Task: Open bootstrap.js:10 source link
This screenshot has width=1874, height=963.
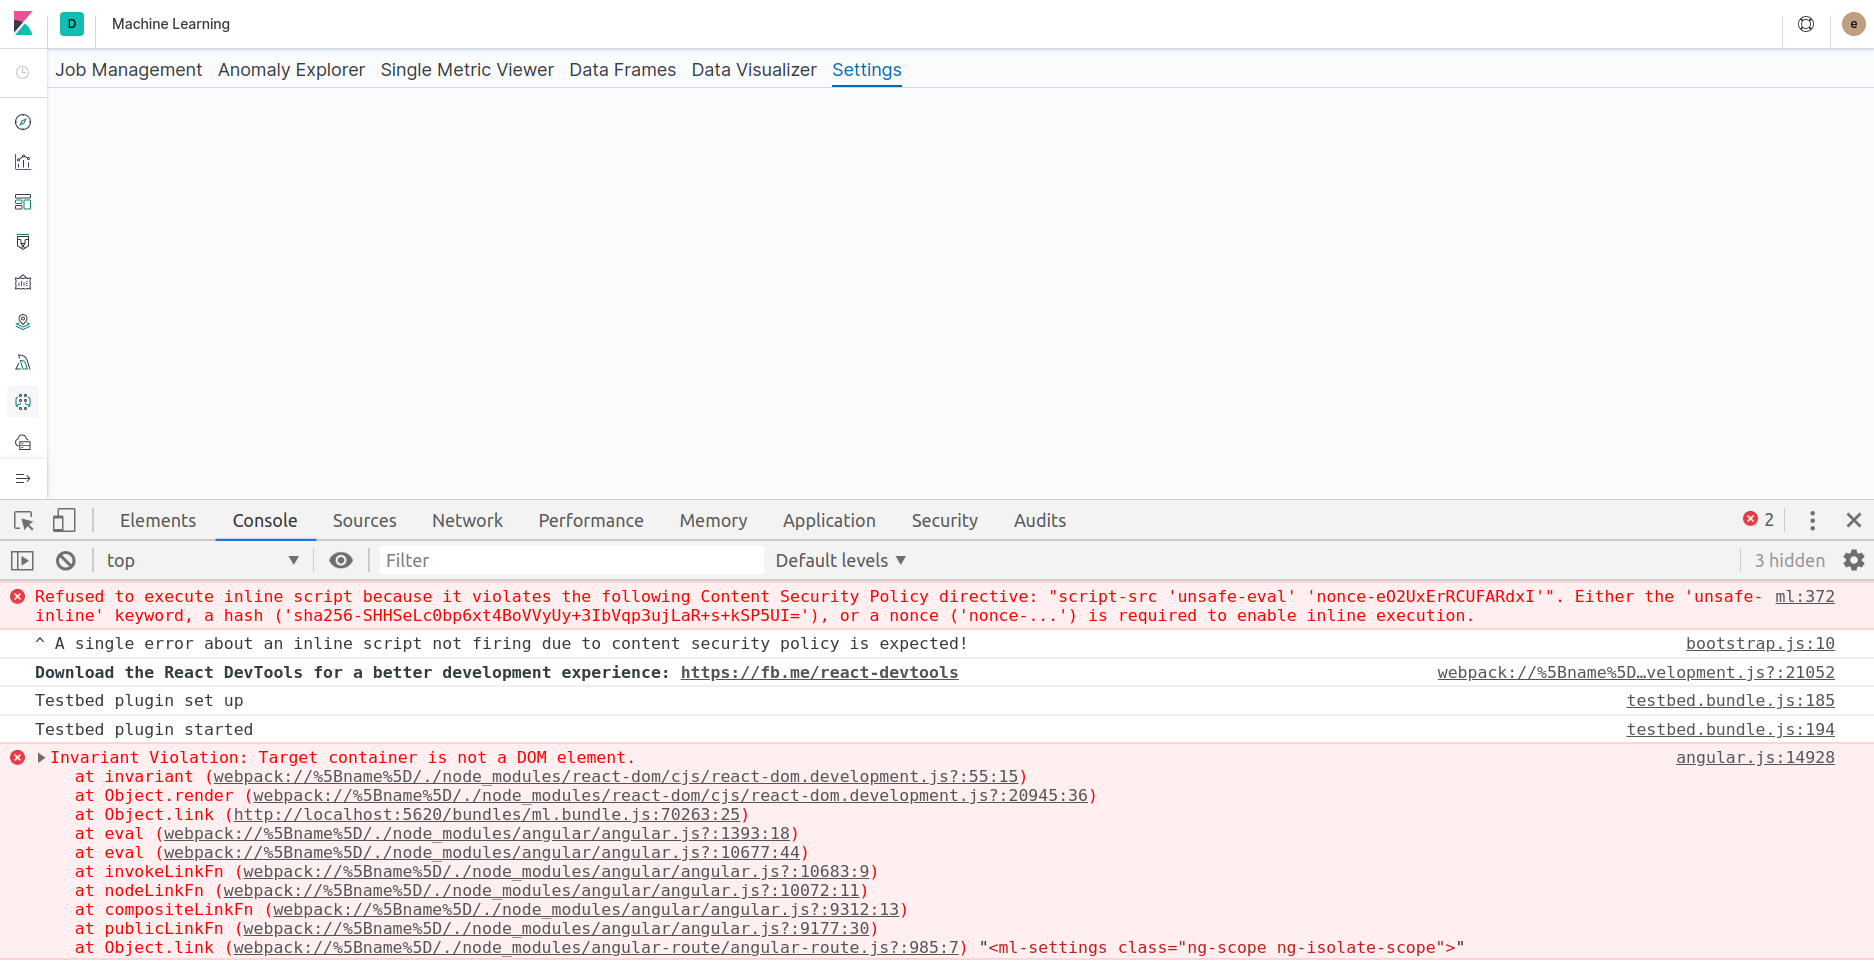Action: pos(1760,644)
